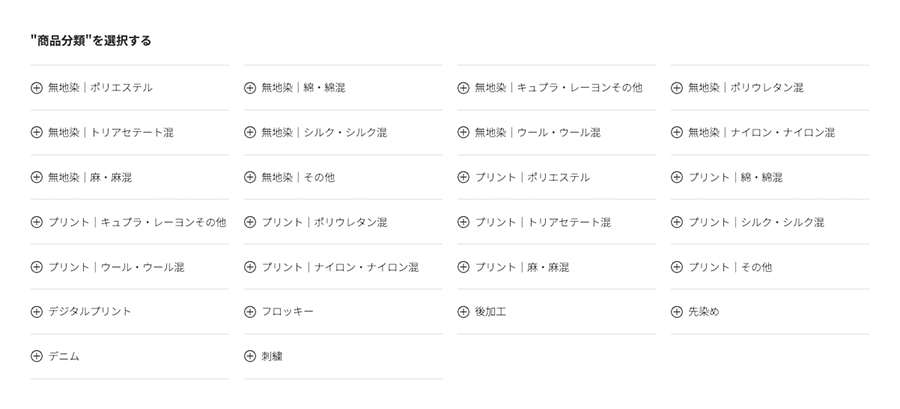This screenshot has height=409, width=900.
Task: Expand プリント｜ポリエステル category
Action: pyautogui.click(x=556, y=177)
